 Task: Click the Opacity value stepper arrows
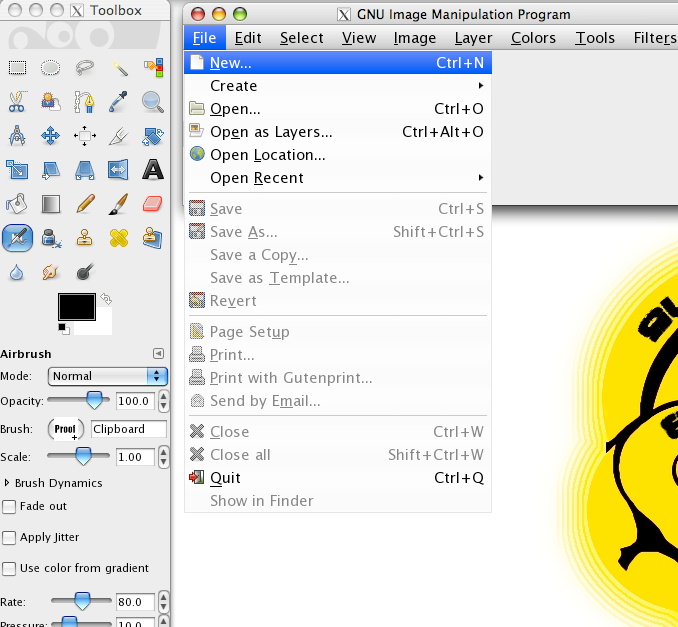[x=163, y=401]
